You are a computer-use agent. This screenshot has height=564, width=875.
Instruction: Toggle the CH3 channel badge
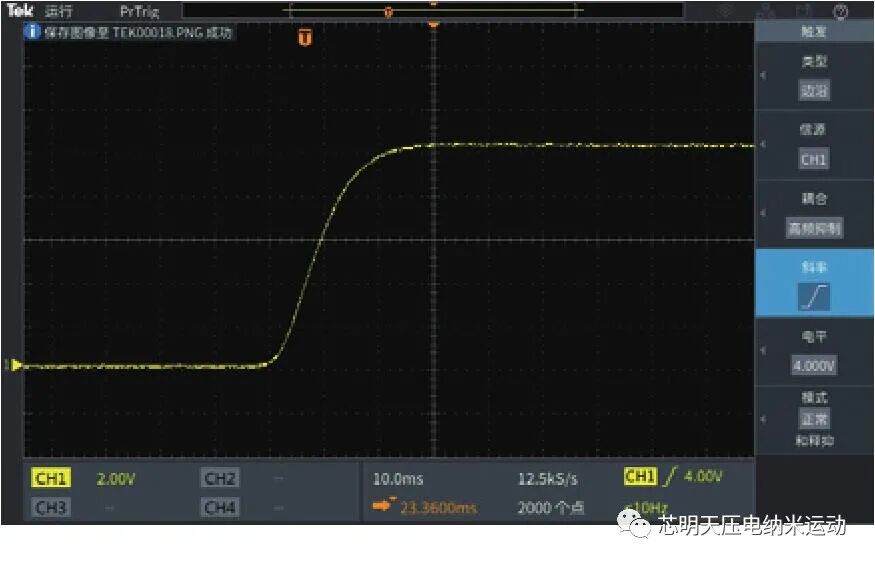[x=51, y=507]
